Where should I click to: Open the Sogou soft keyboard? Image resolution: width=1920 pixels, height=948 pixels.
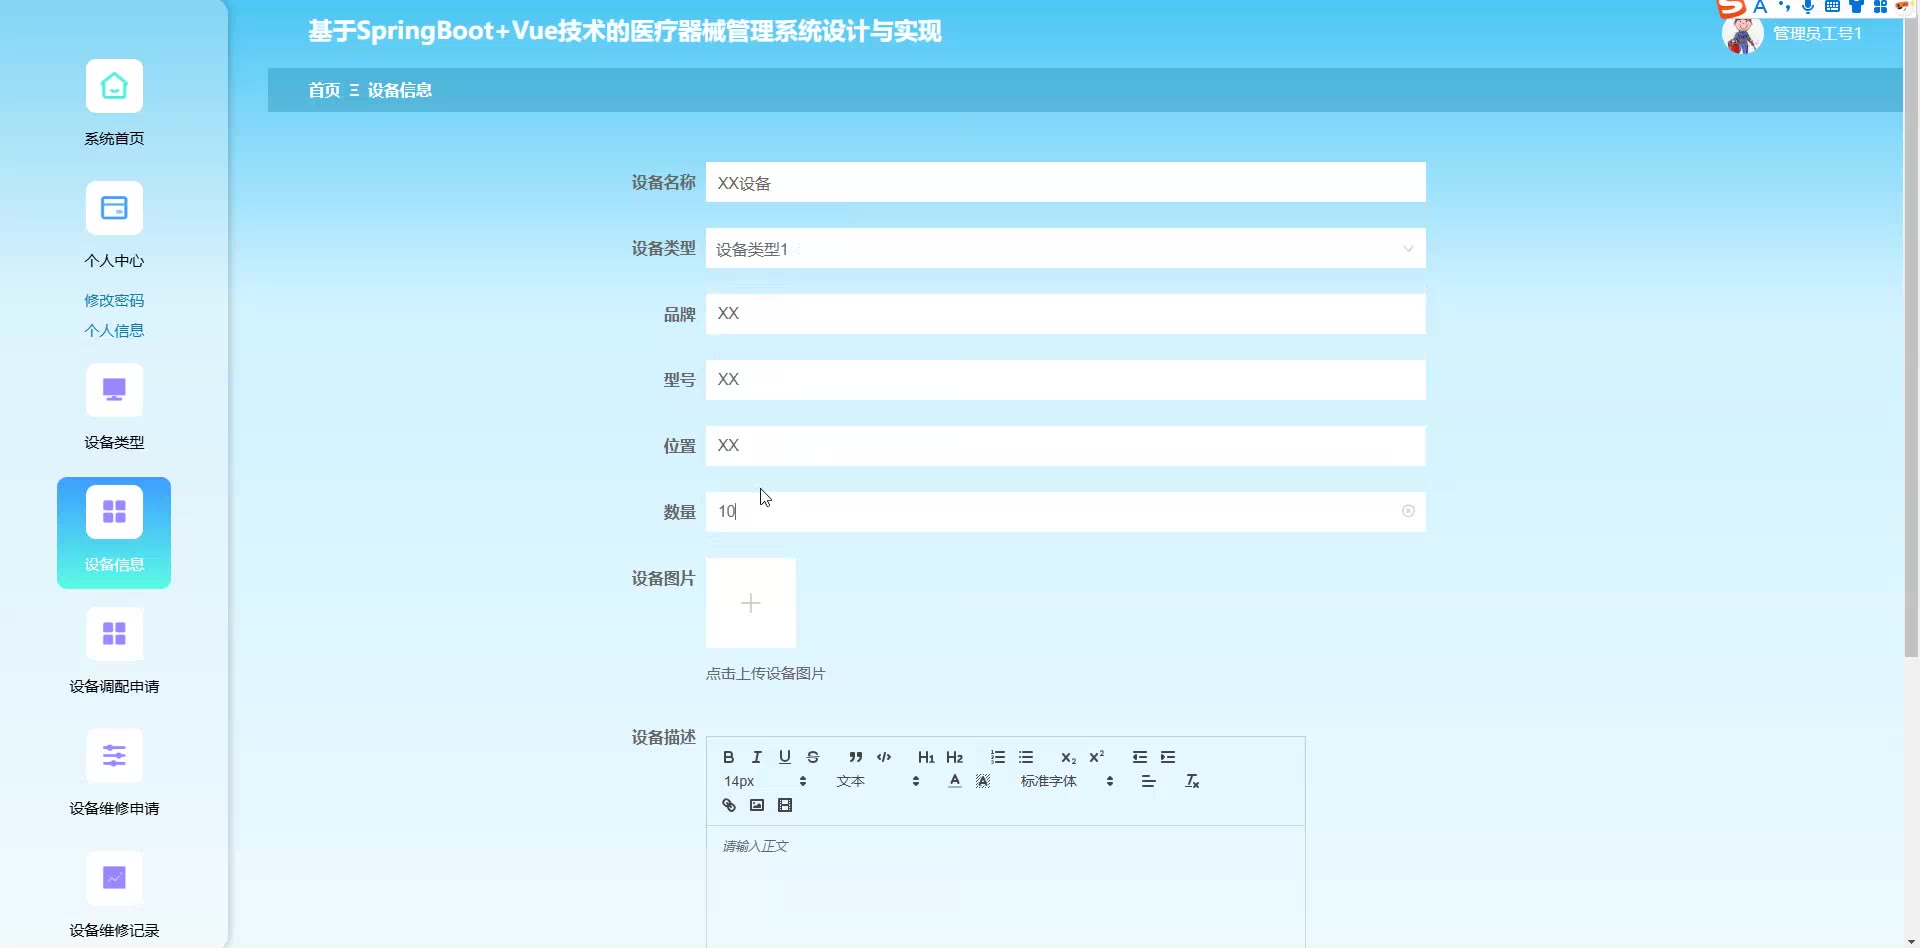pyautogui.click(x=1832, y=6)
